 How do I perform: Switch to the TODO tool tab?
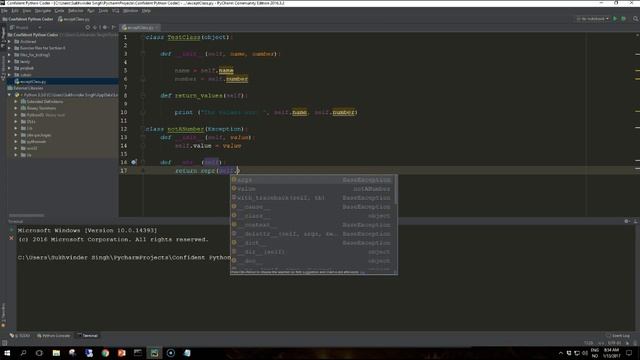[20, 336]
